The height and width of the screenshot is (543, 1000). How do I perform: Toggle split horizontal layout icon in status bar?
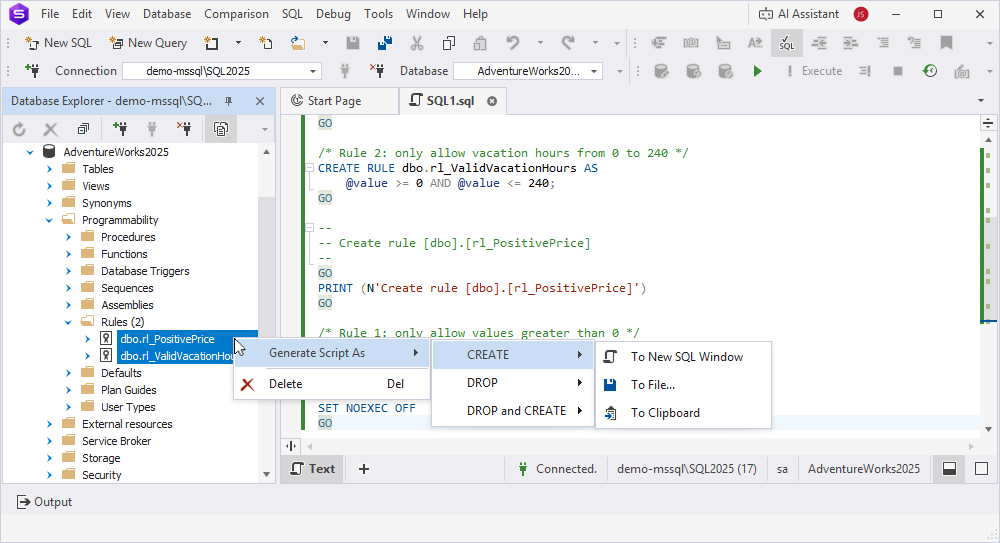(x=950, y=469)
